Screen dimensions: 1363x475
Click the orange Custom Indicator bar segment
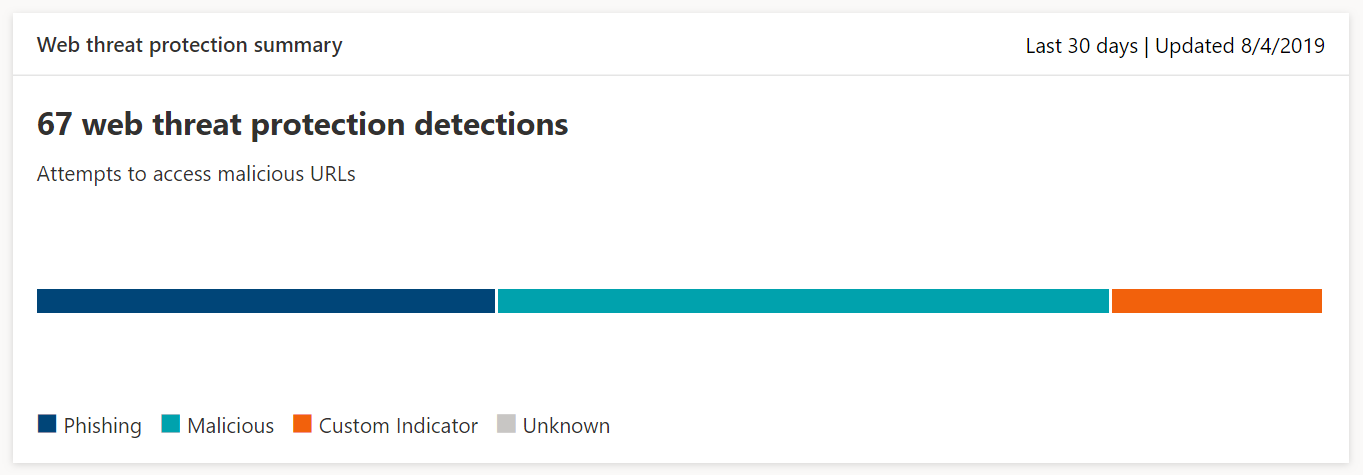coord(1217,301)
